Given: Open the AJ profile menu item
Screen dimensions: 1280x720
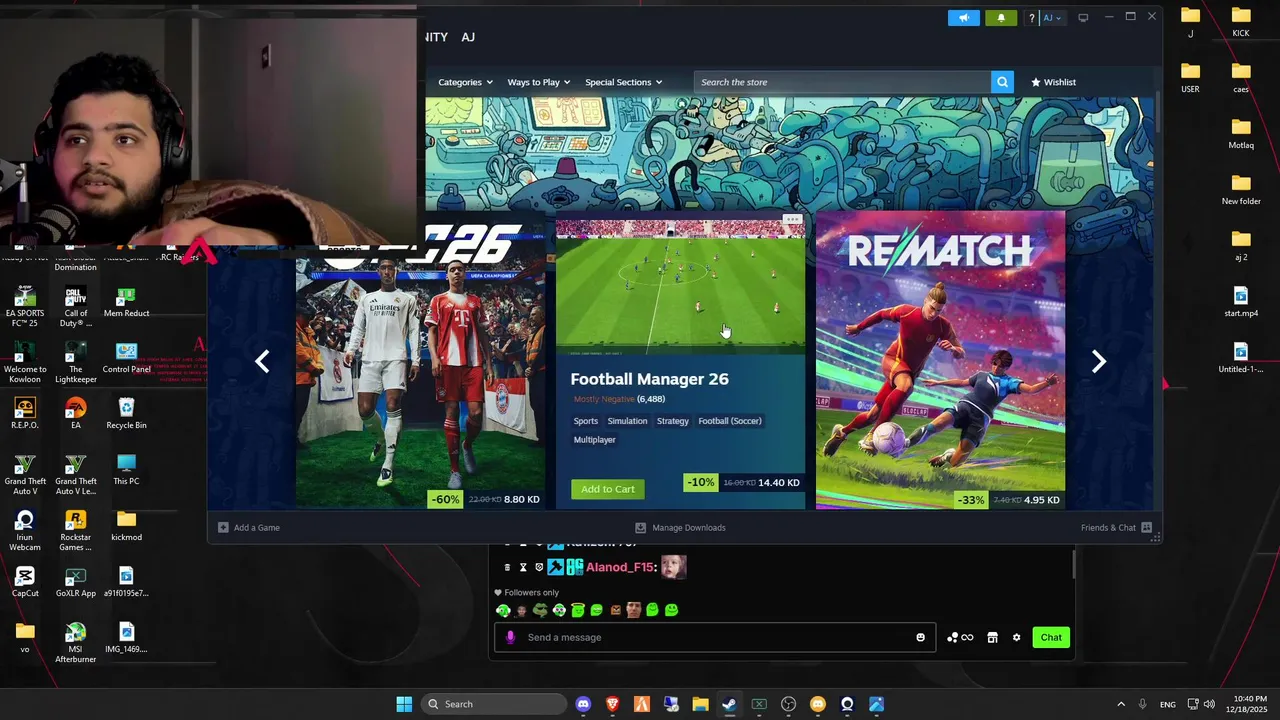Looking at the screenshot, I should click(468, 37).
